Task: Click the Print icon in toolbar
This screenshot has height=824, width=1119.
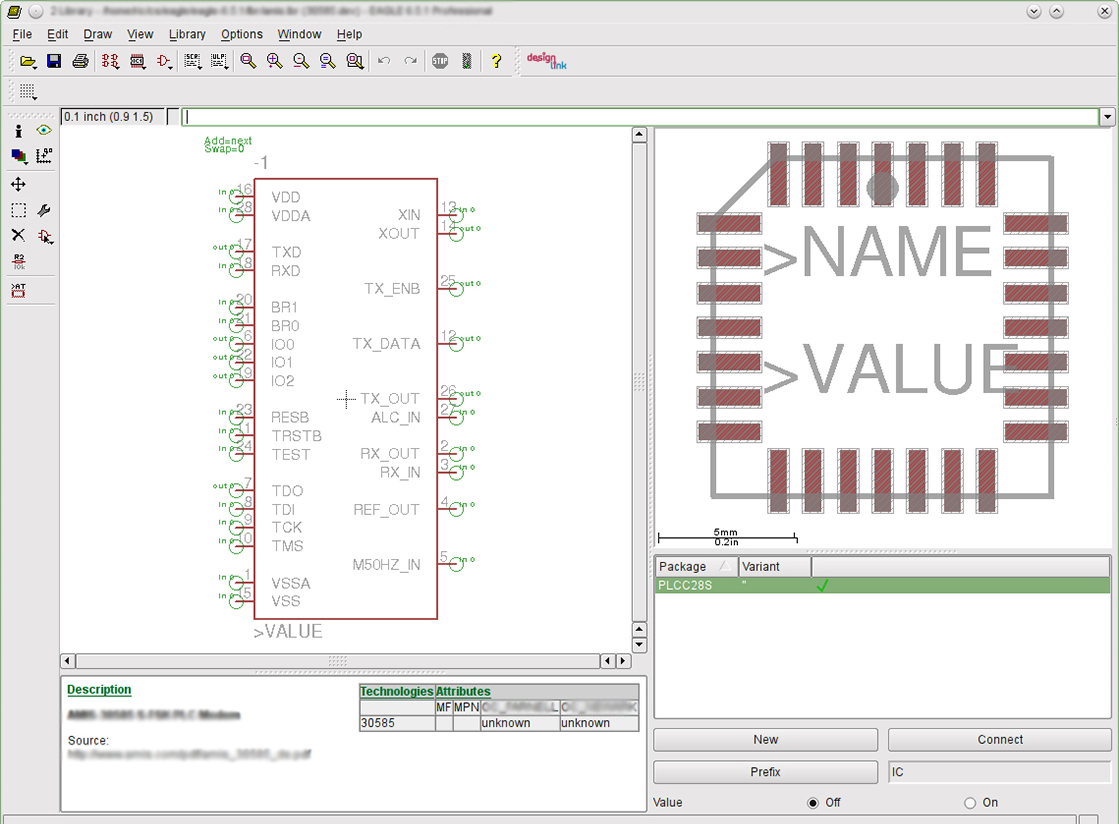Action: pyautogui.click(x=80, y=61)
